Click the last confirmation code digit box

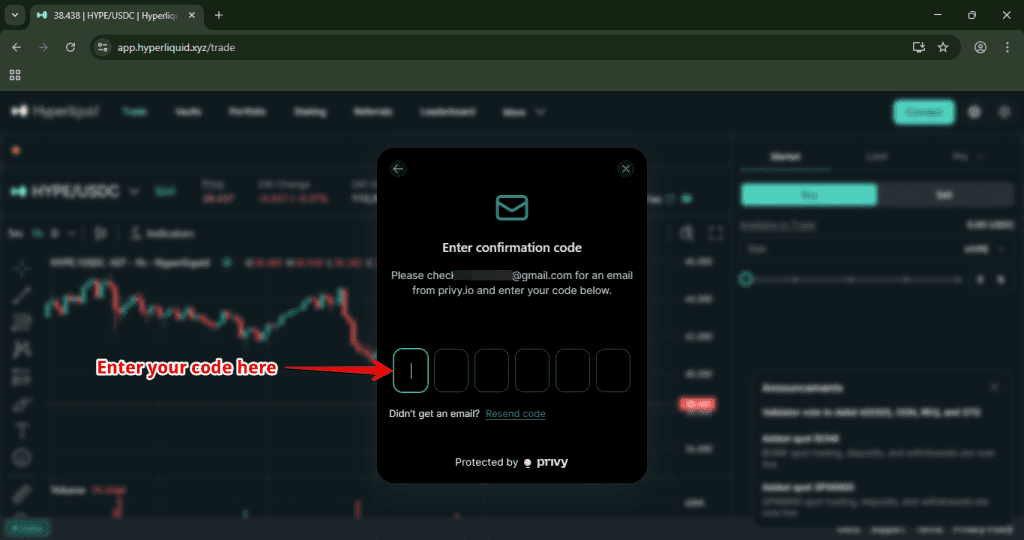[613, 370]
